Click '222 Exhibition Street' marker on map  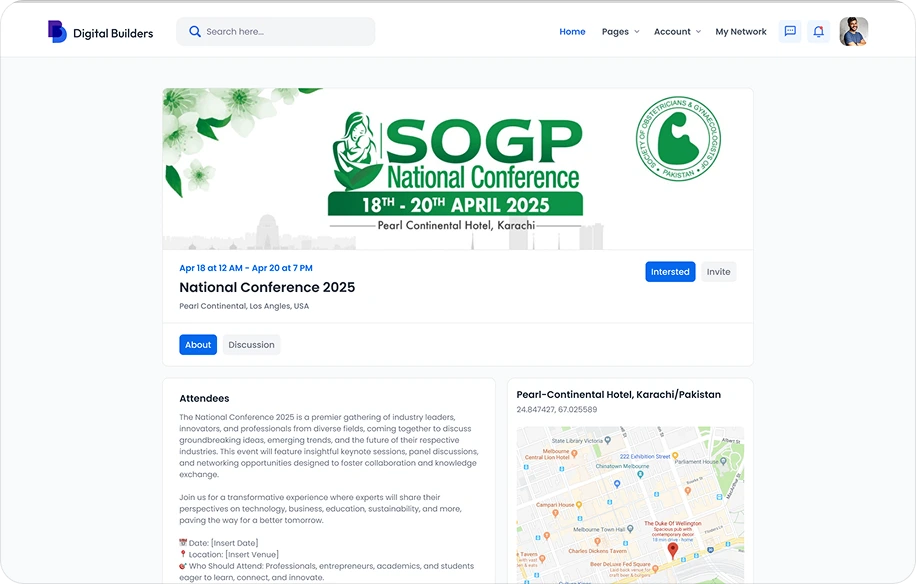pyautogui.click(x=675, y=456)
